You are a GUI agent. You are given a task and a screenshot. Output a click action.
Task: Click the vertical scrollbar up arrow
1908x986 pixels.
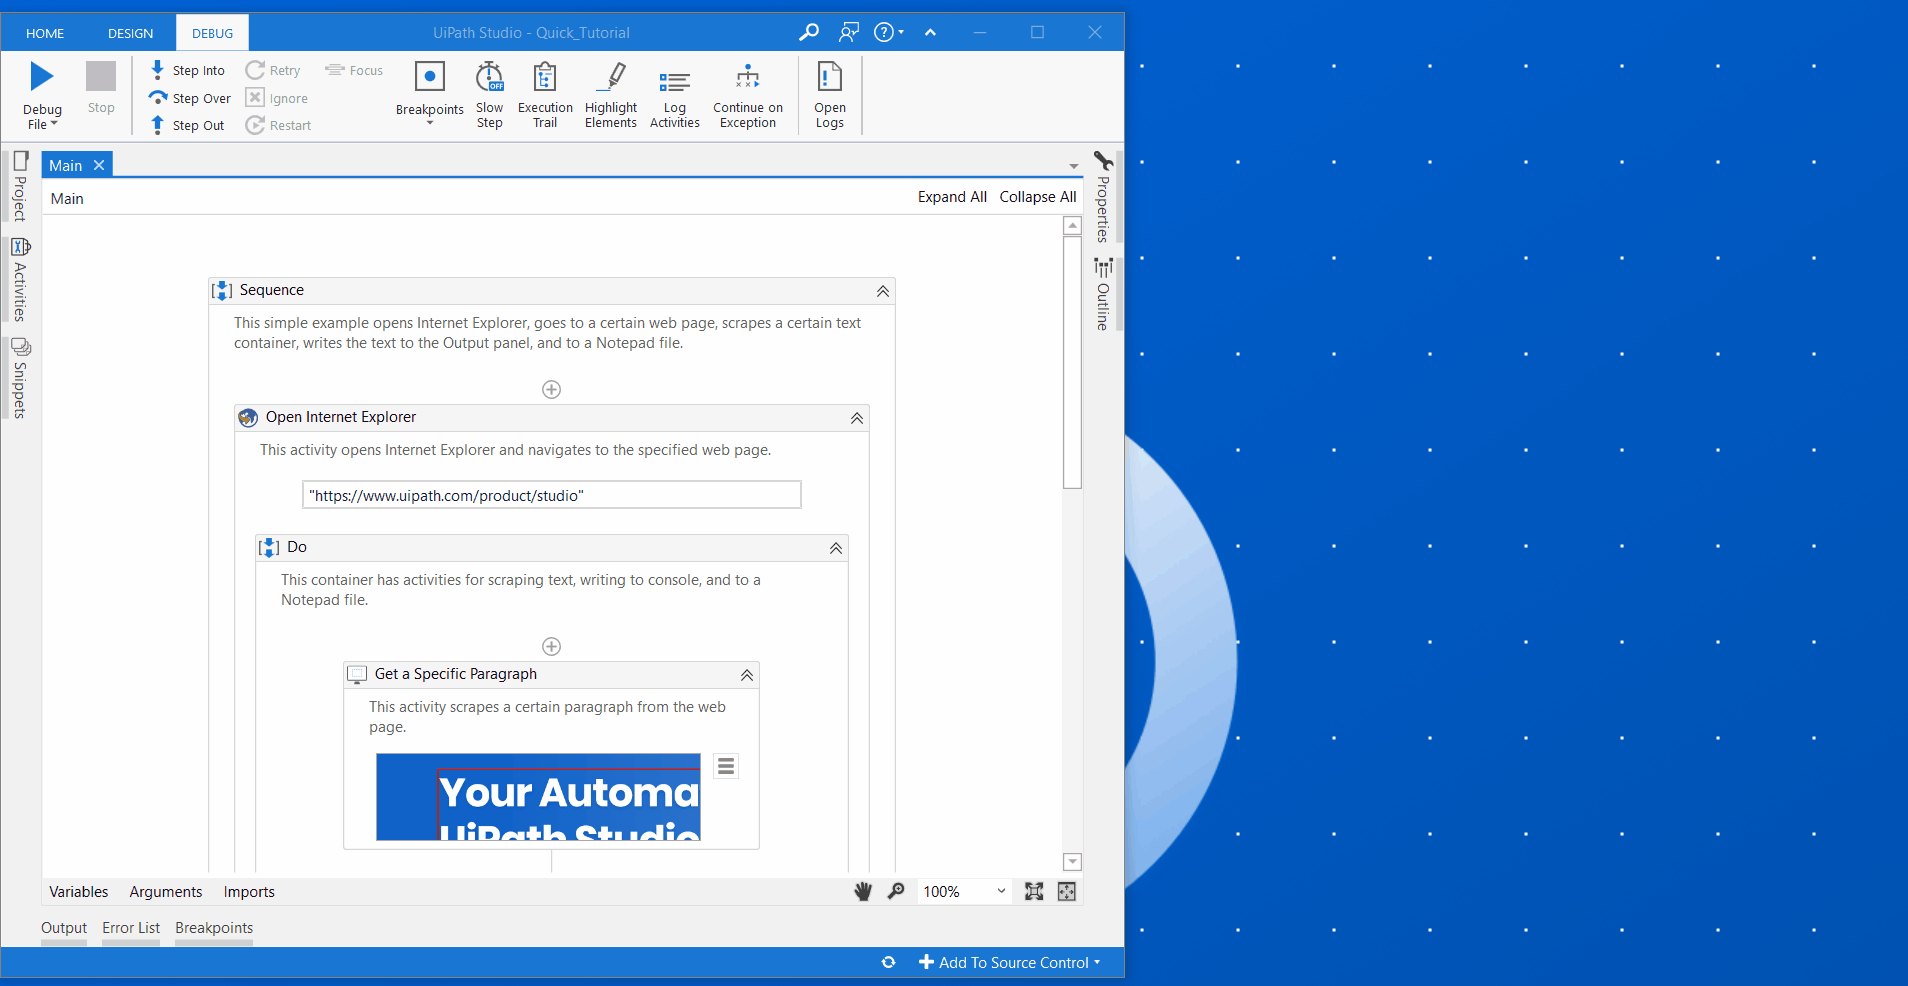coord(1072,226)
